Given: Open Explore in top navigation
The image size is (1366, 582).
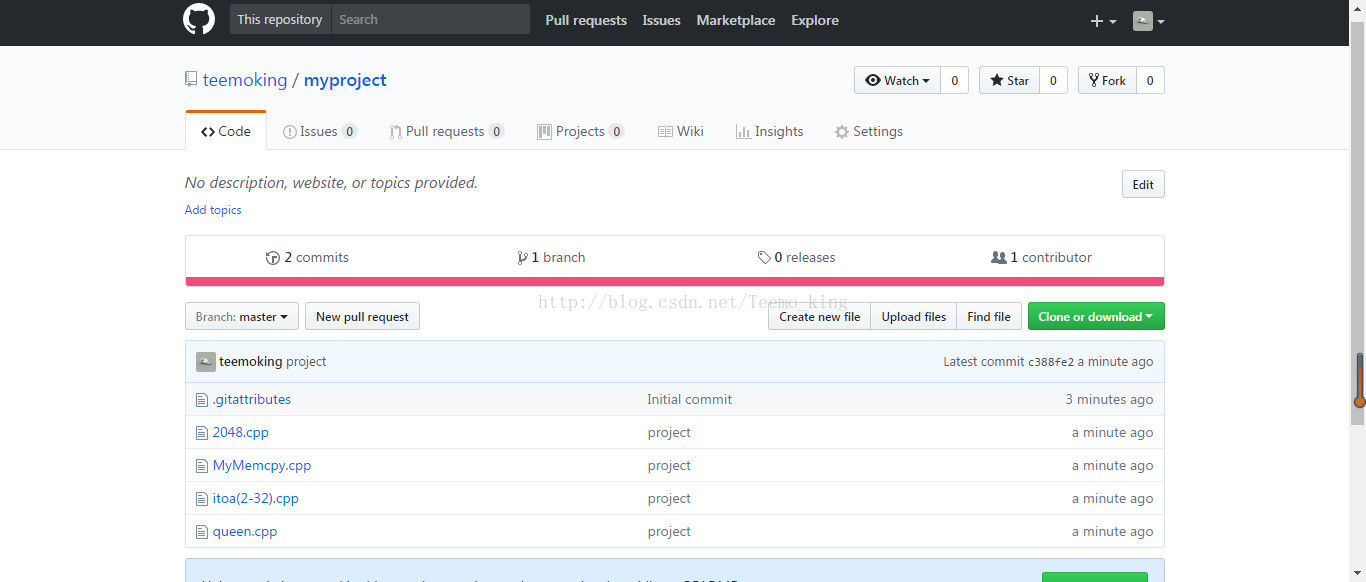Looking at the screenshot, I should click(815, 20).
